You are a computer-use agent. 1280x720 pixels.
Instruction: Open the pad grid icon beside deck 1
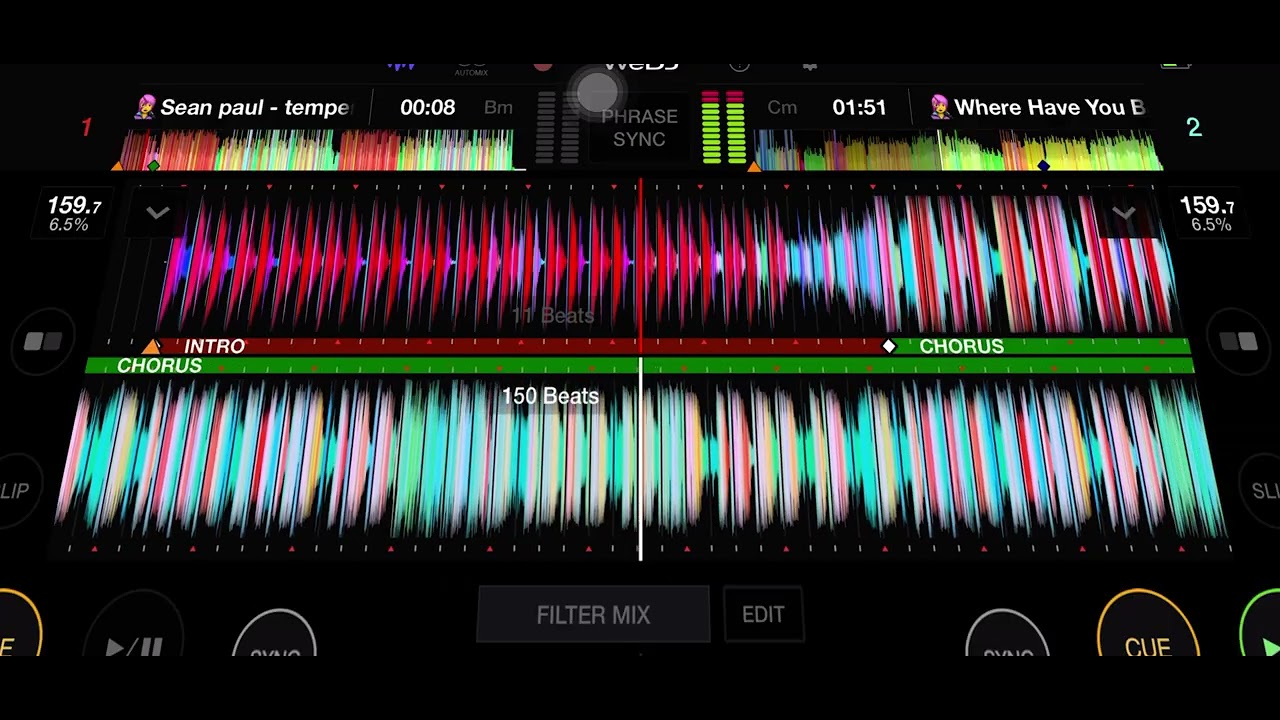tap(43, 343)
